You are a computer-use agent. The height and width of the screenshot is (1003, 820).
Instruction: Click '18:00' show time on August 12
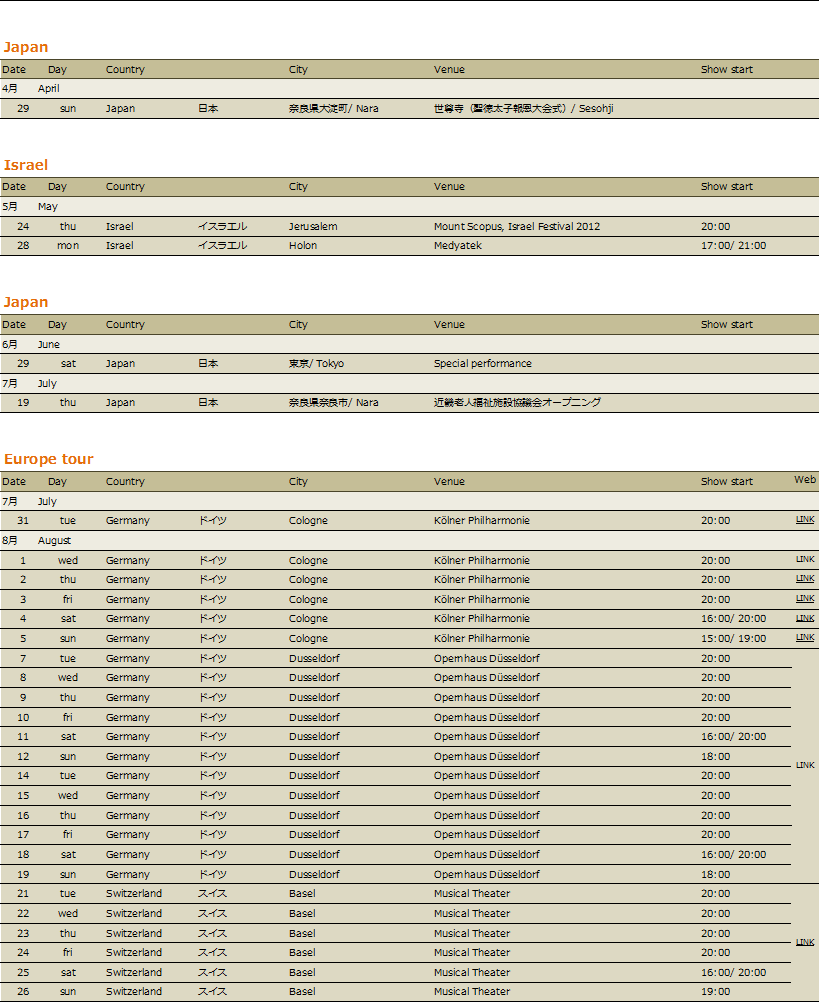coord(715,757)
